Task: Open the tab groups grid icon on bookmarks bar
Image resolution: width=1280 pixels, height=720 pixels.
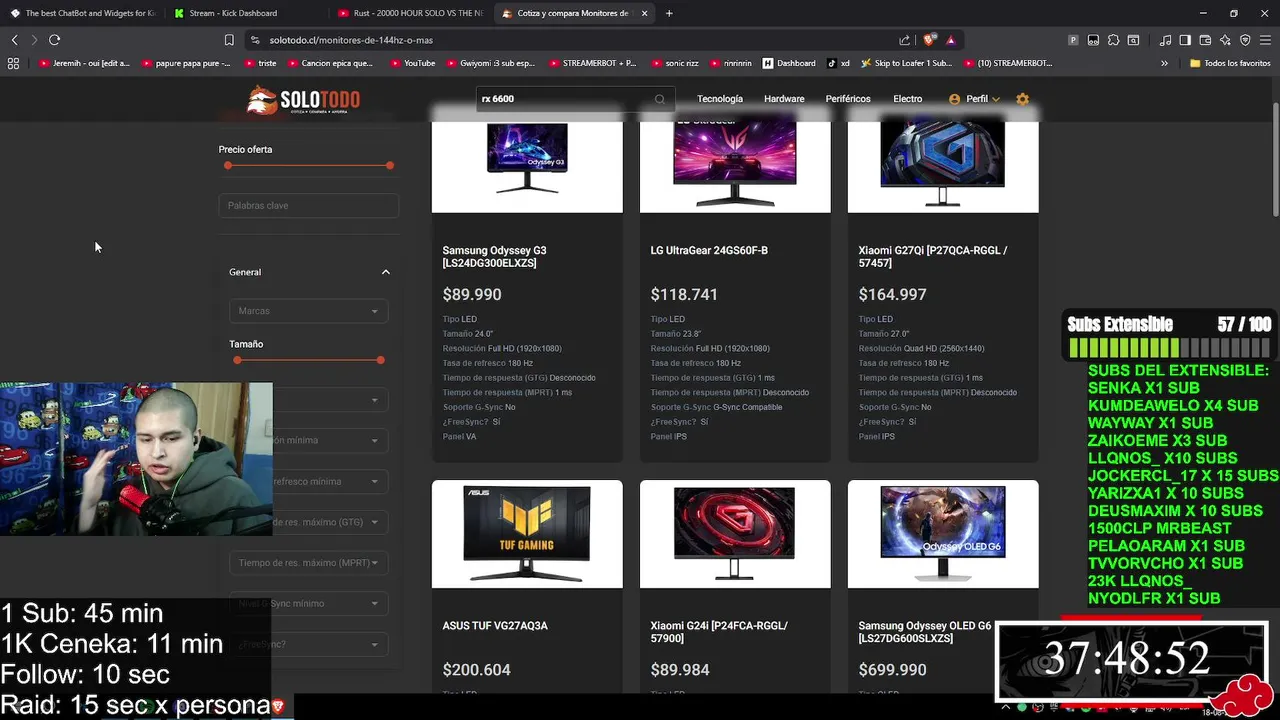Action: pos(13,63)
